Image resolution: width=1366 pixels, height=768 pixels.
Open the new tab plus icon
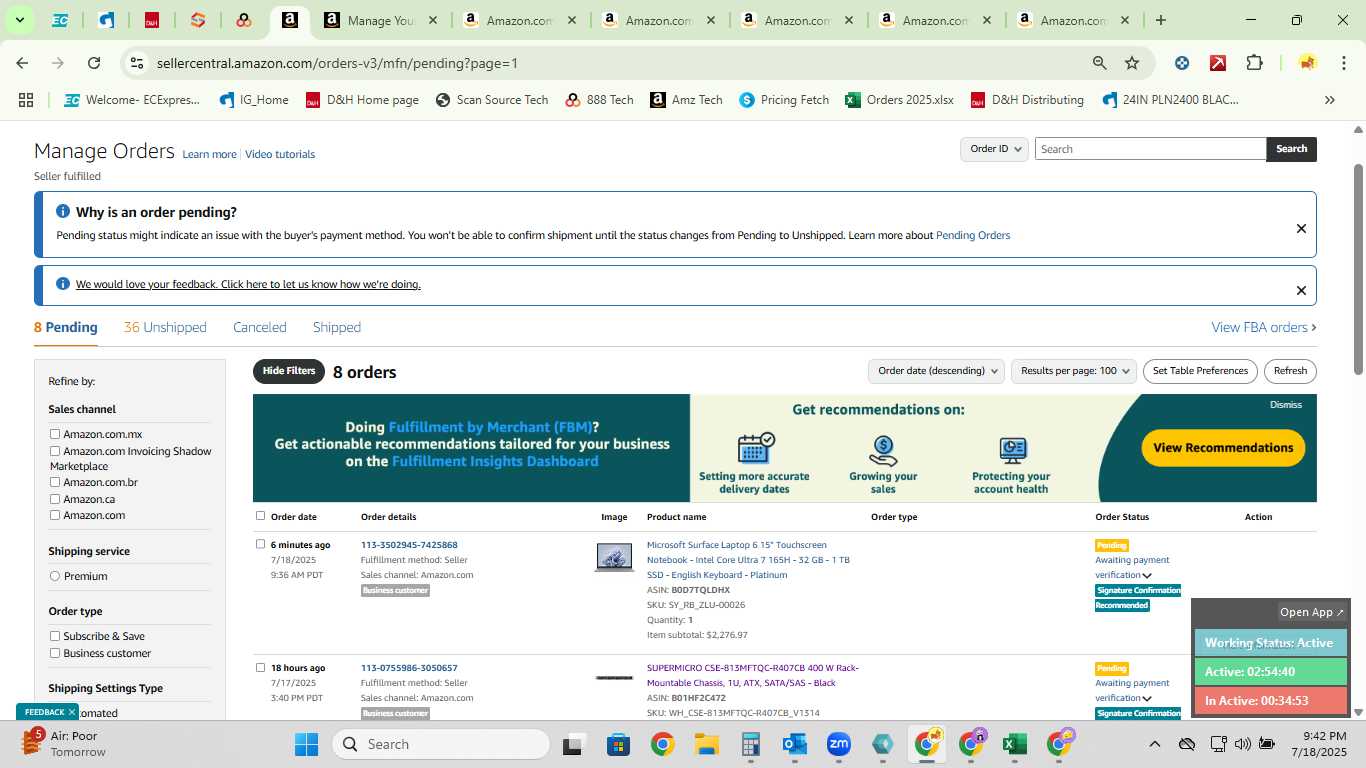pyautogui.click(x=1161, y=20)
